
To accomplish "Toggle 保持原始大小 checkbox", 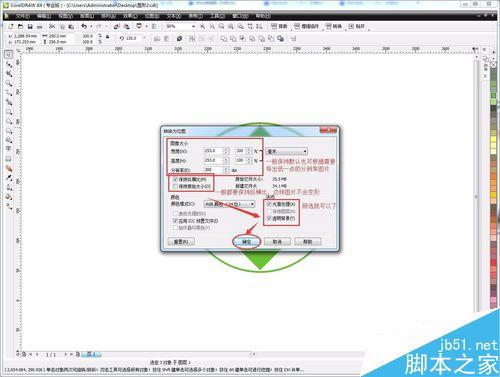I will coord(175,186).
